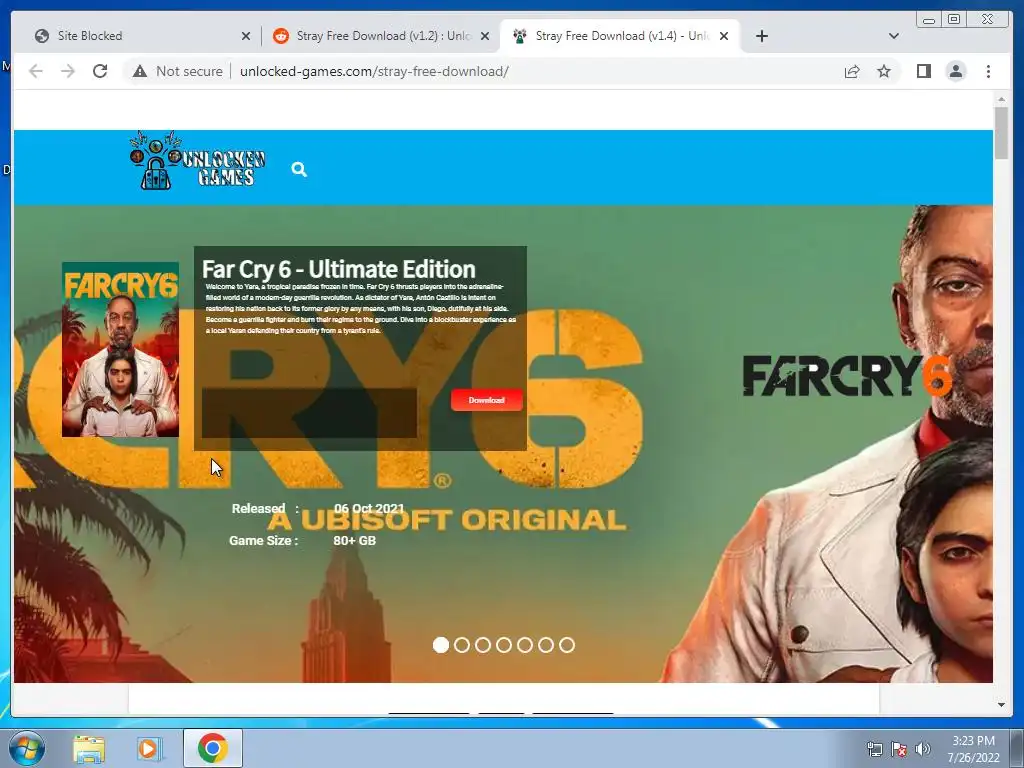Screen dimensions: 1024x768
Task: Click the page scrollbar thumb
Action: pyautogui.click(x=1001, y=133)
